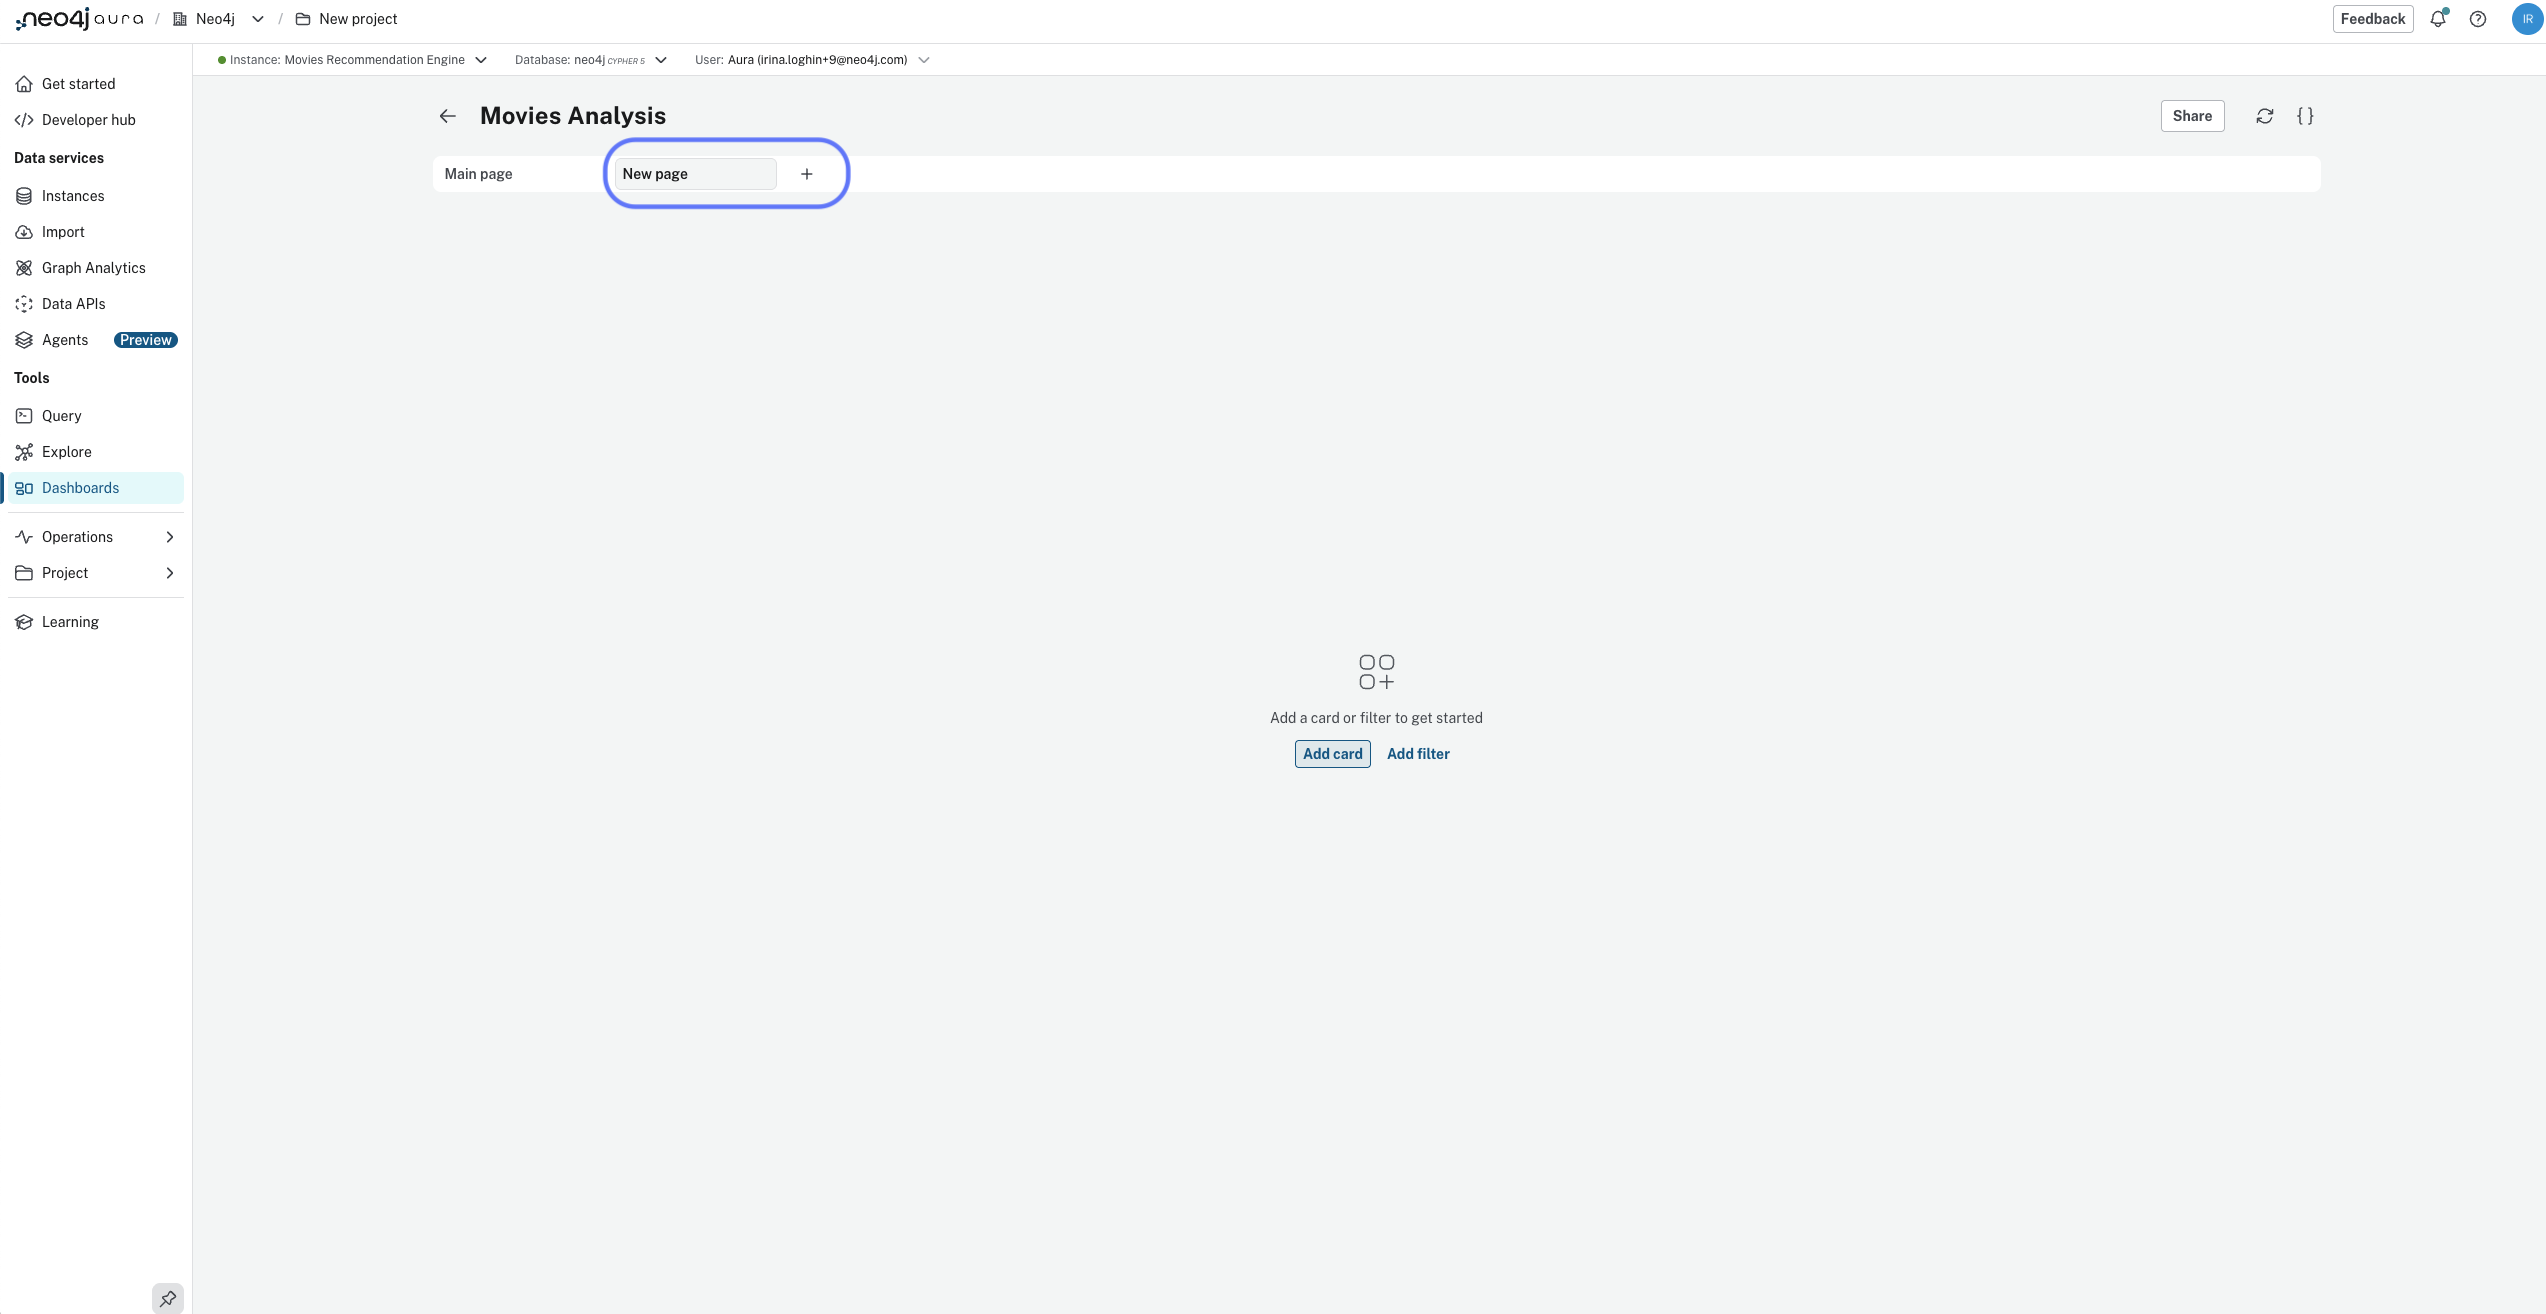Switch to the Main page tab
Viewport: 2546px width, 1314px height.
[x=477, y=173]
